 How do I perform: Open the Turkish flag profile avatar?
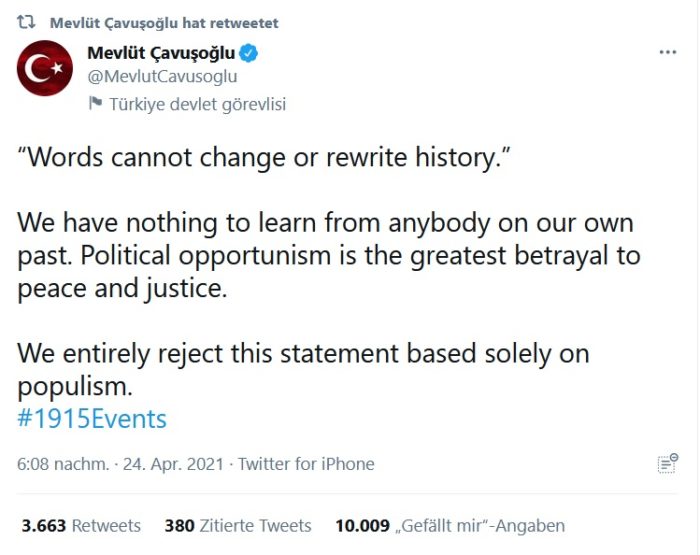click(44, 69)
